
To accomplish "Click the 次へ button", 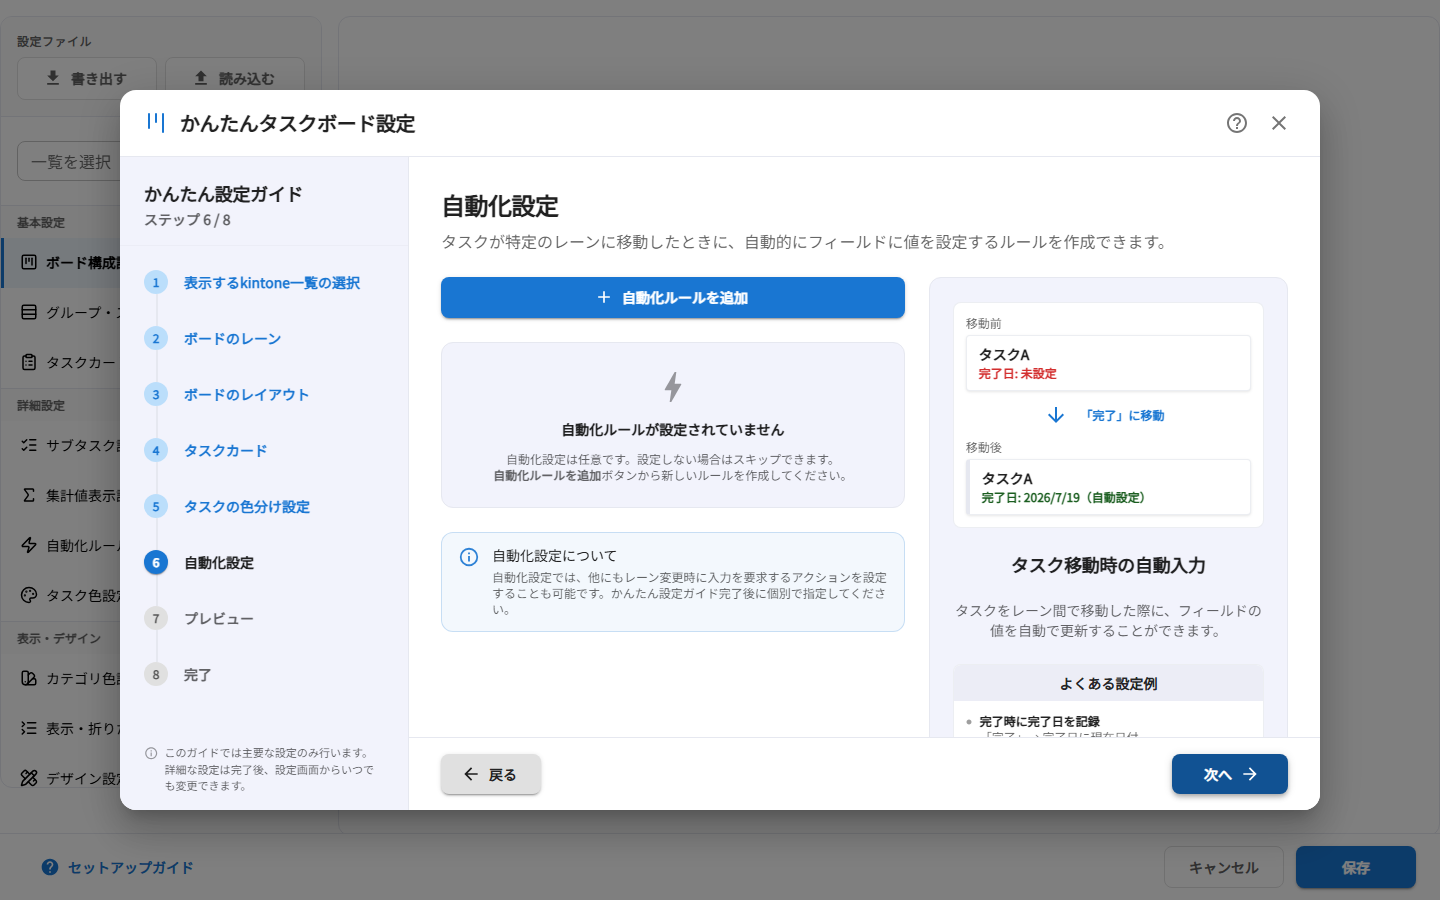I will 1230,775.
